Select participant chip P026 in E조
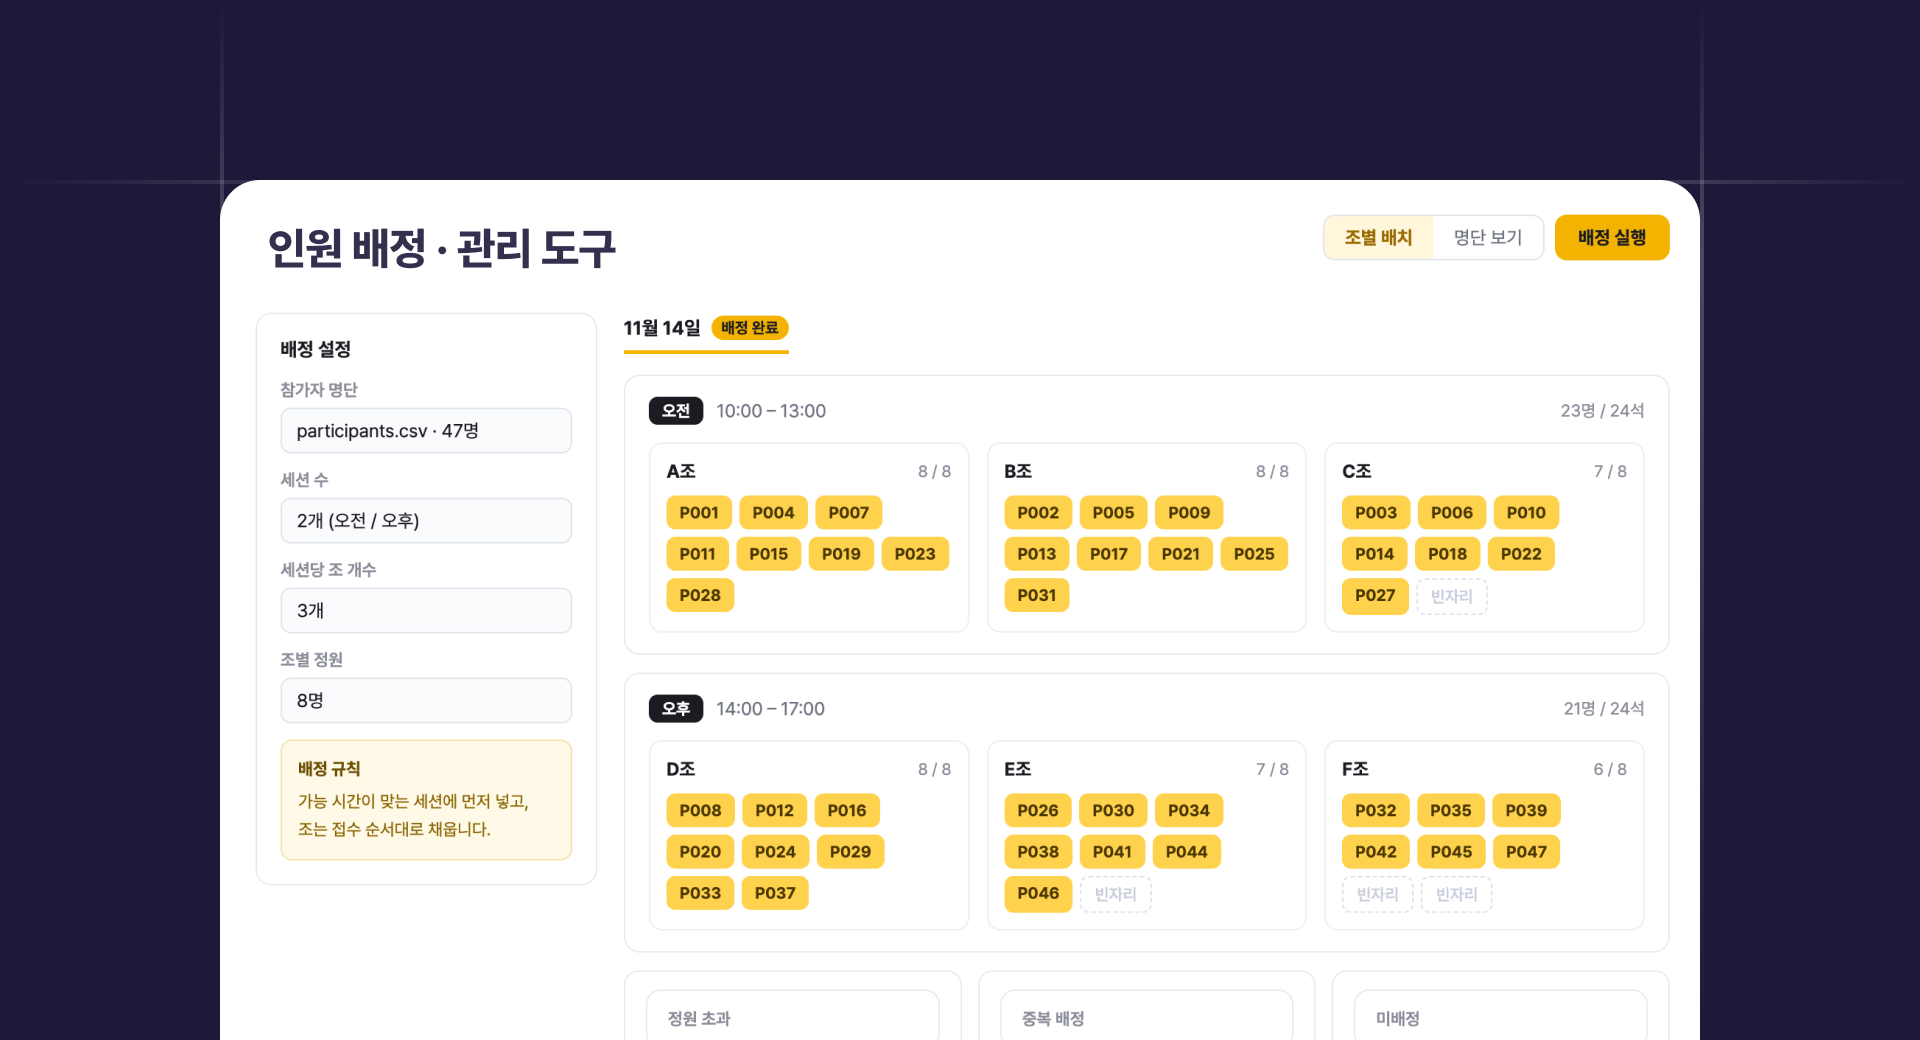The image size is (1920, 1040). 1038,811
